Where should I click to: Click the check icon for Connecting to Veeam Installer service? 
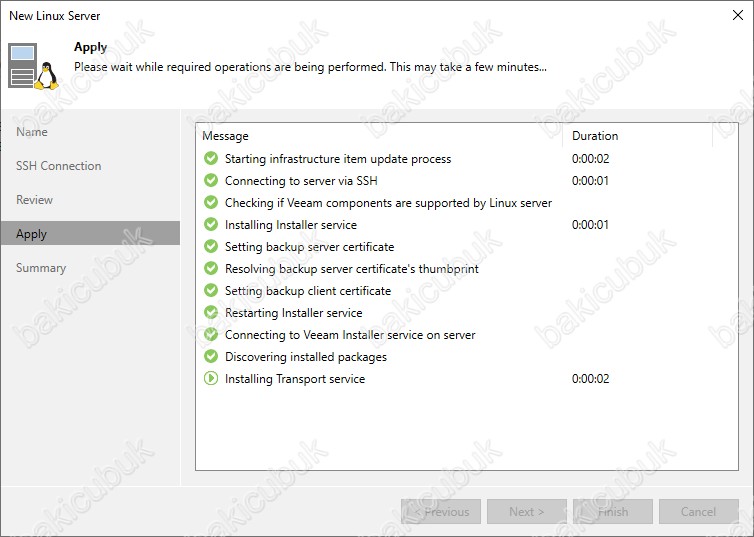(211, 334)
